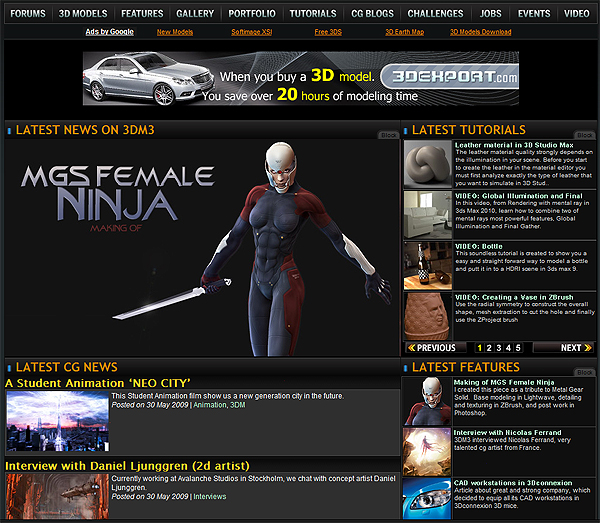Screen dimensions: 600x523
Task: Go to EVENTS page
Action: [534, 14]
